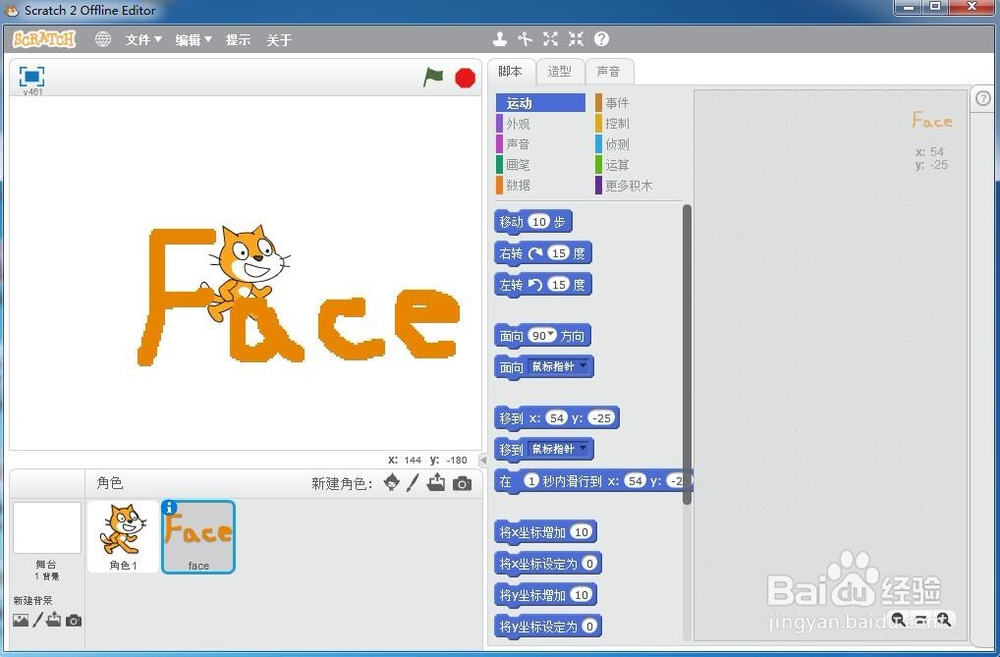Zoom out the scripts area
The width and height of the screenshot is (1000, 657).
pos(898,619)
